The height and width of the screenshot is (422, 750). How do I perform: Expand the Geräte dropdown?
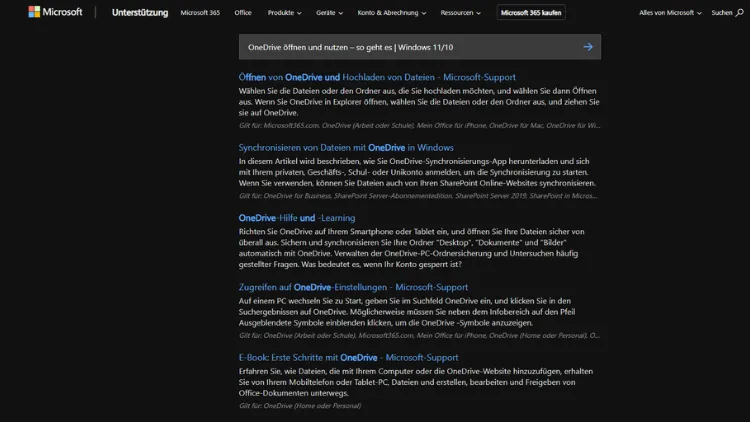point(329,12)
